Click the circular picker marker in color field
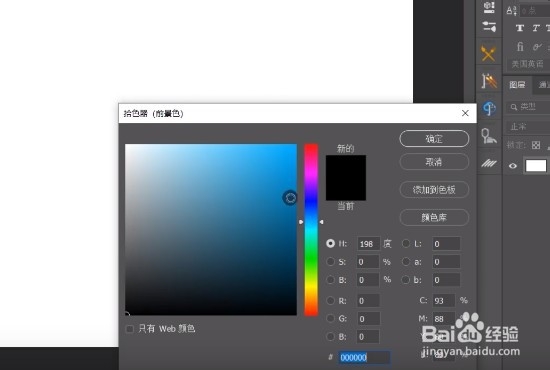This screenshot has height=370, width=550. [x=290, y=198]
